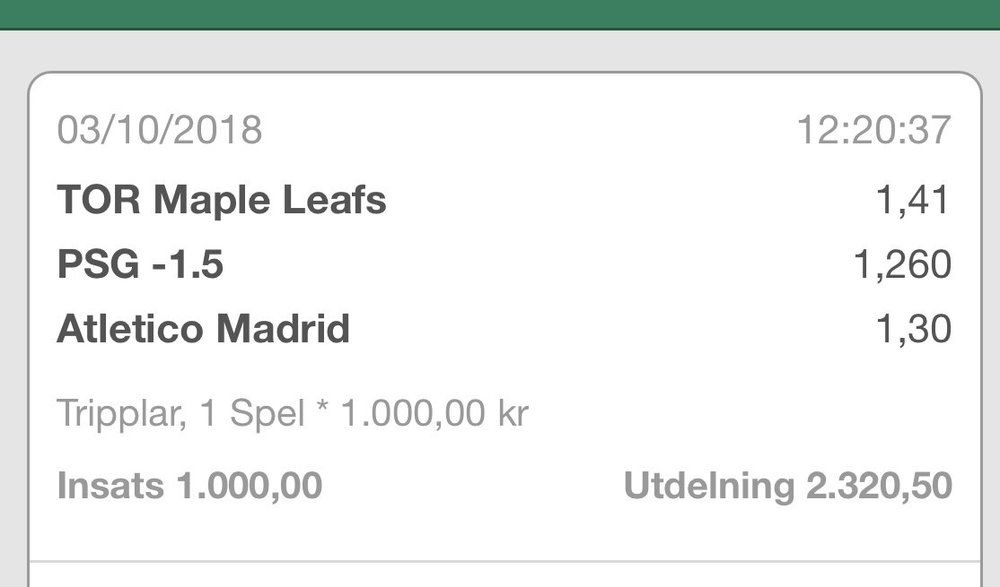
Task: Select the Atletico Madrid pick
Action: coord(203,329)
